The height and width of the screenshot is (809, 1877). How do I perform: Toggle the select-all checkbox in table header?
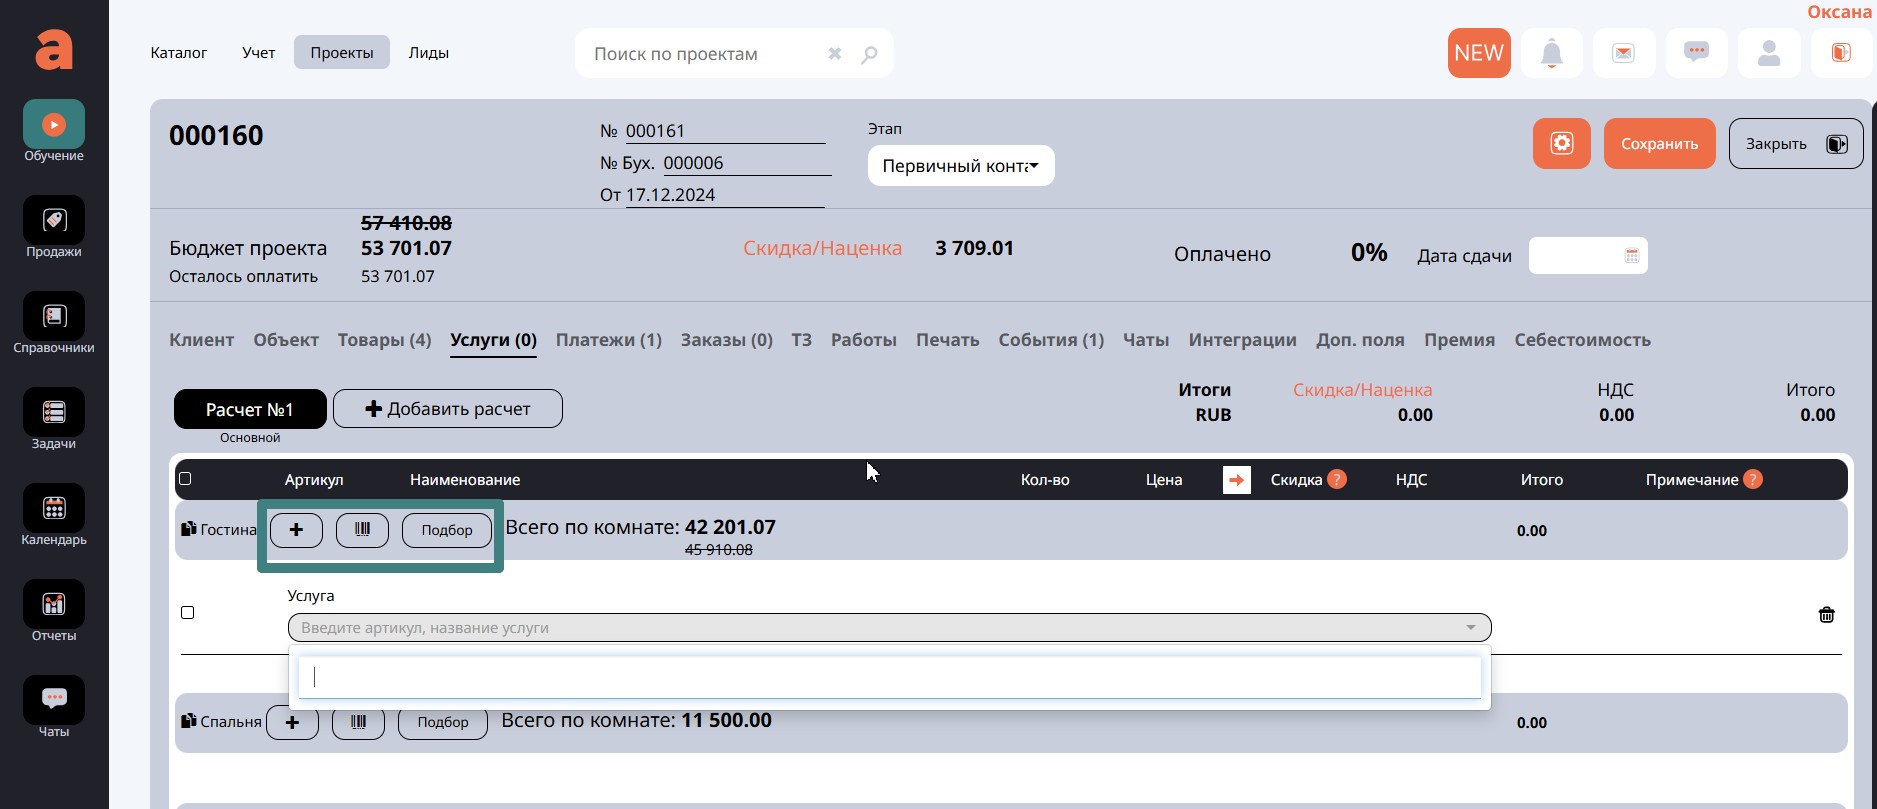click(185, 479)
